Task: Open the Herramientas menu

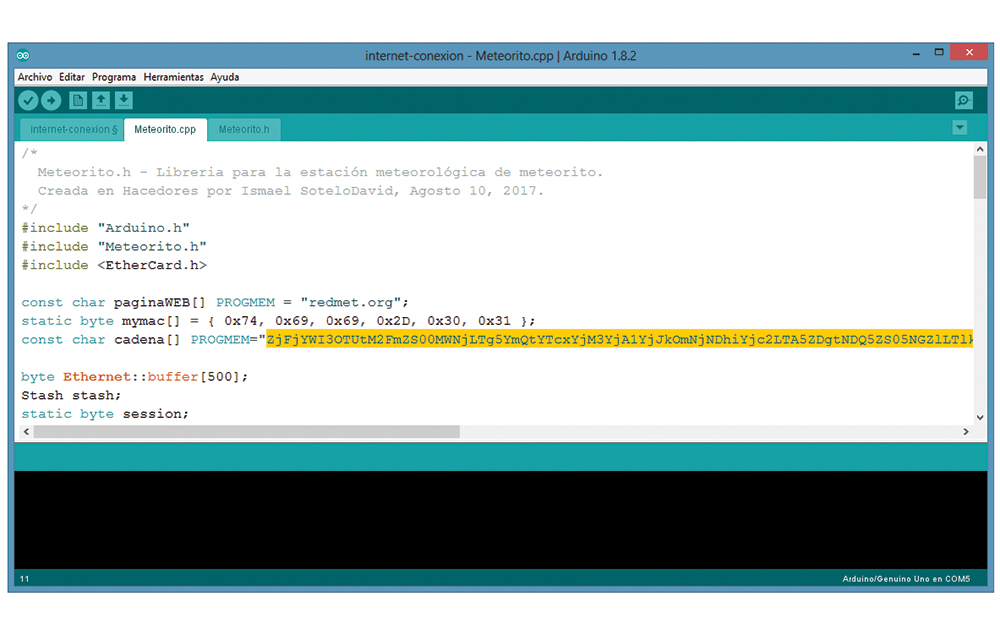Action: [173, 77]
